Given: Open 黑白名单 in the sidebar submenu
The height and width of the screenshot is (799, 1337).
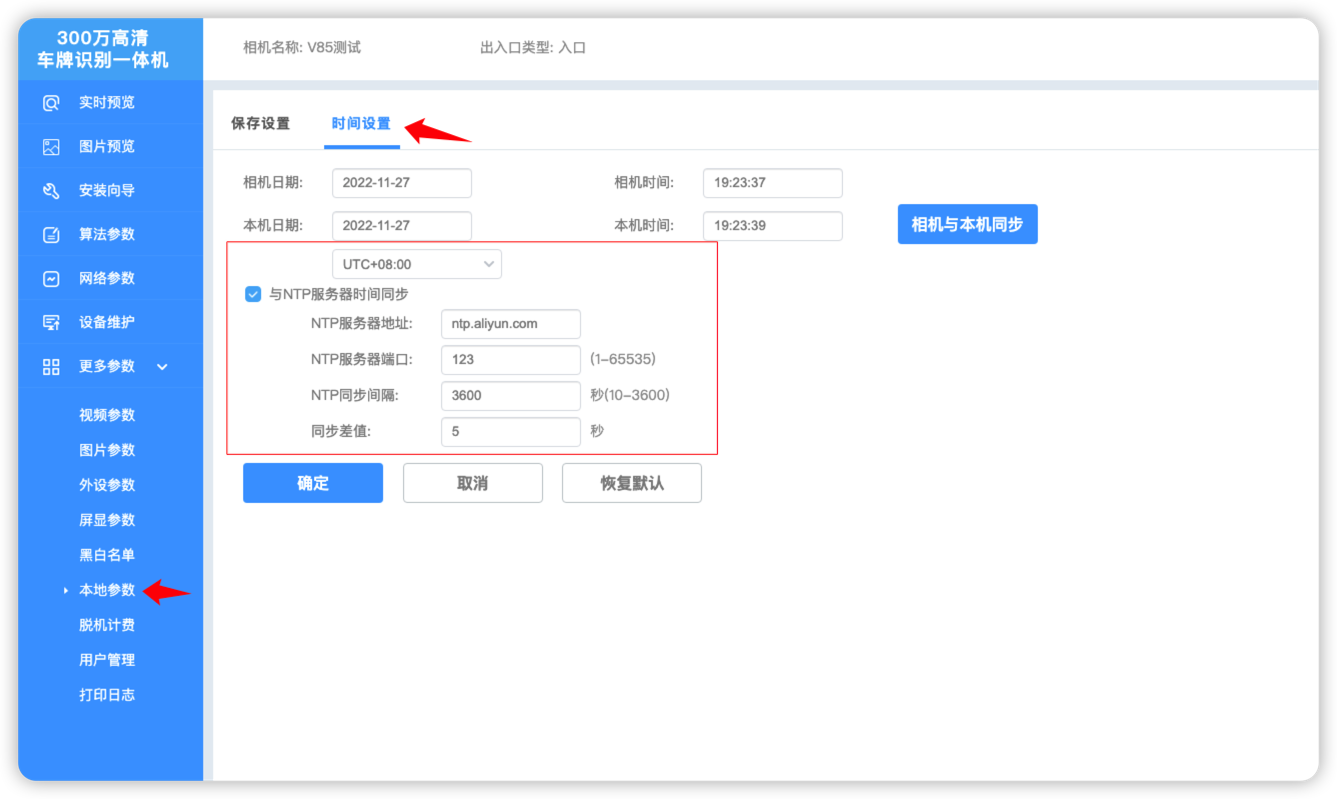Looking at the screenshot, I should (x=107, y=555).
